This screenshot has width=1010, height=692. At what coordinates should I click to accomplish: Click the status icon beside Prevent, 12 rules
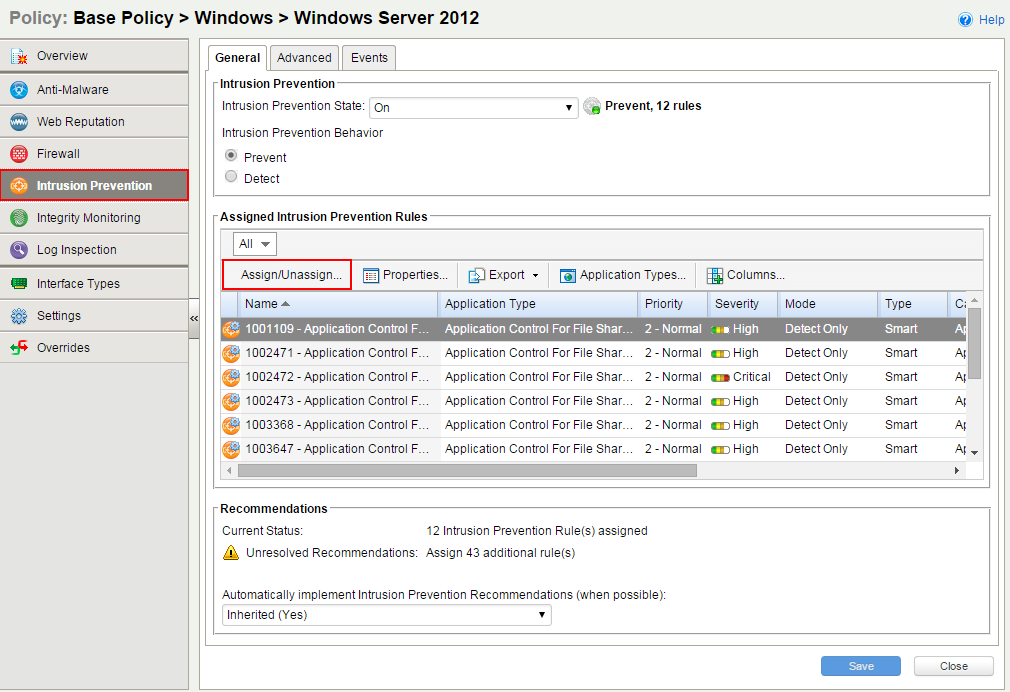(592, 106)
